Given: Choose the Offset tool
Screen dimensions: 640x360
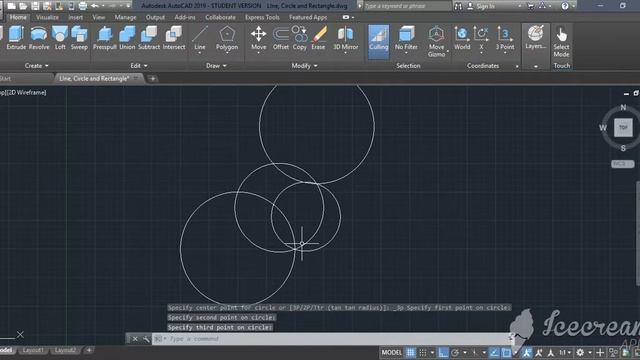Looking at the screenshot, I should tap(281, 38).
